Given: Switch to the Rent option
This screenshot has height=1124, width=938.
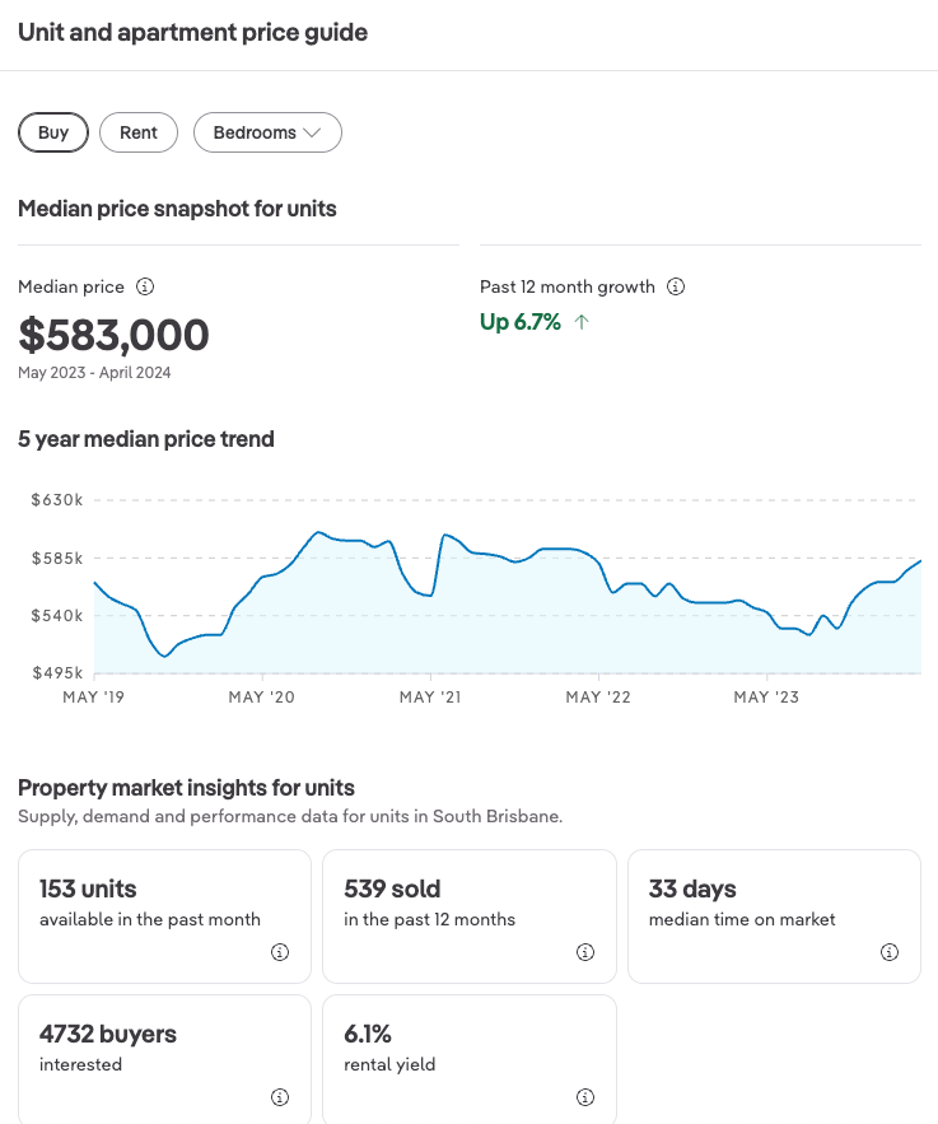Looking at the screenshot, I should 138,133.
